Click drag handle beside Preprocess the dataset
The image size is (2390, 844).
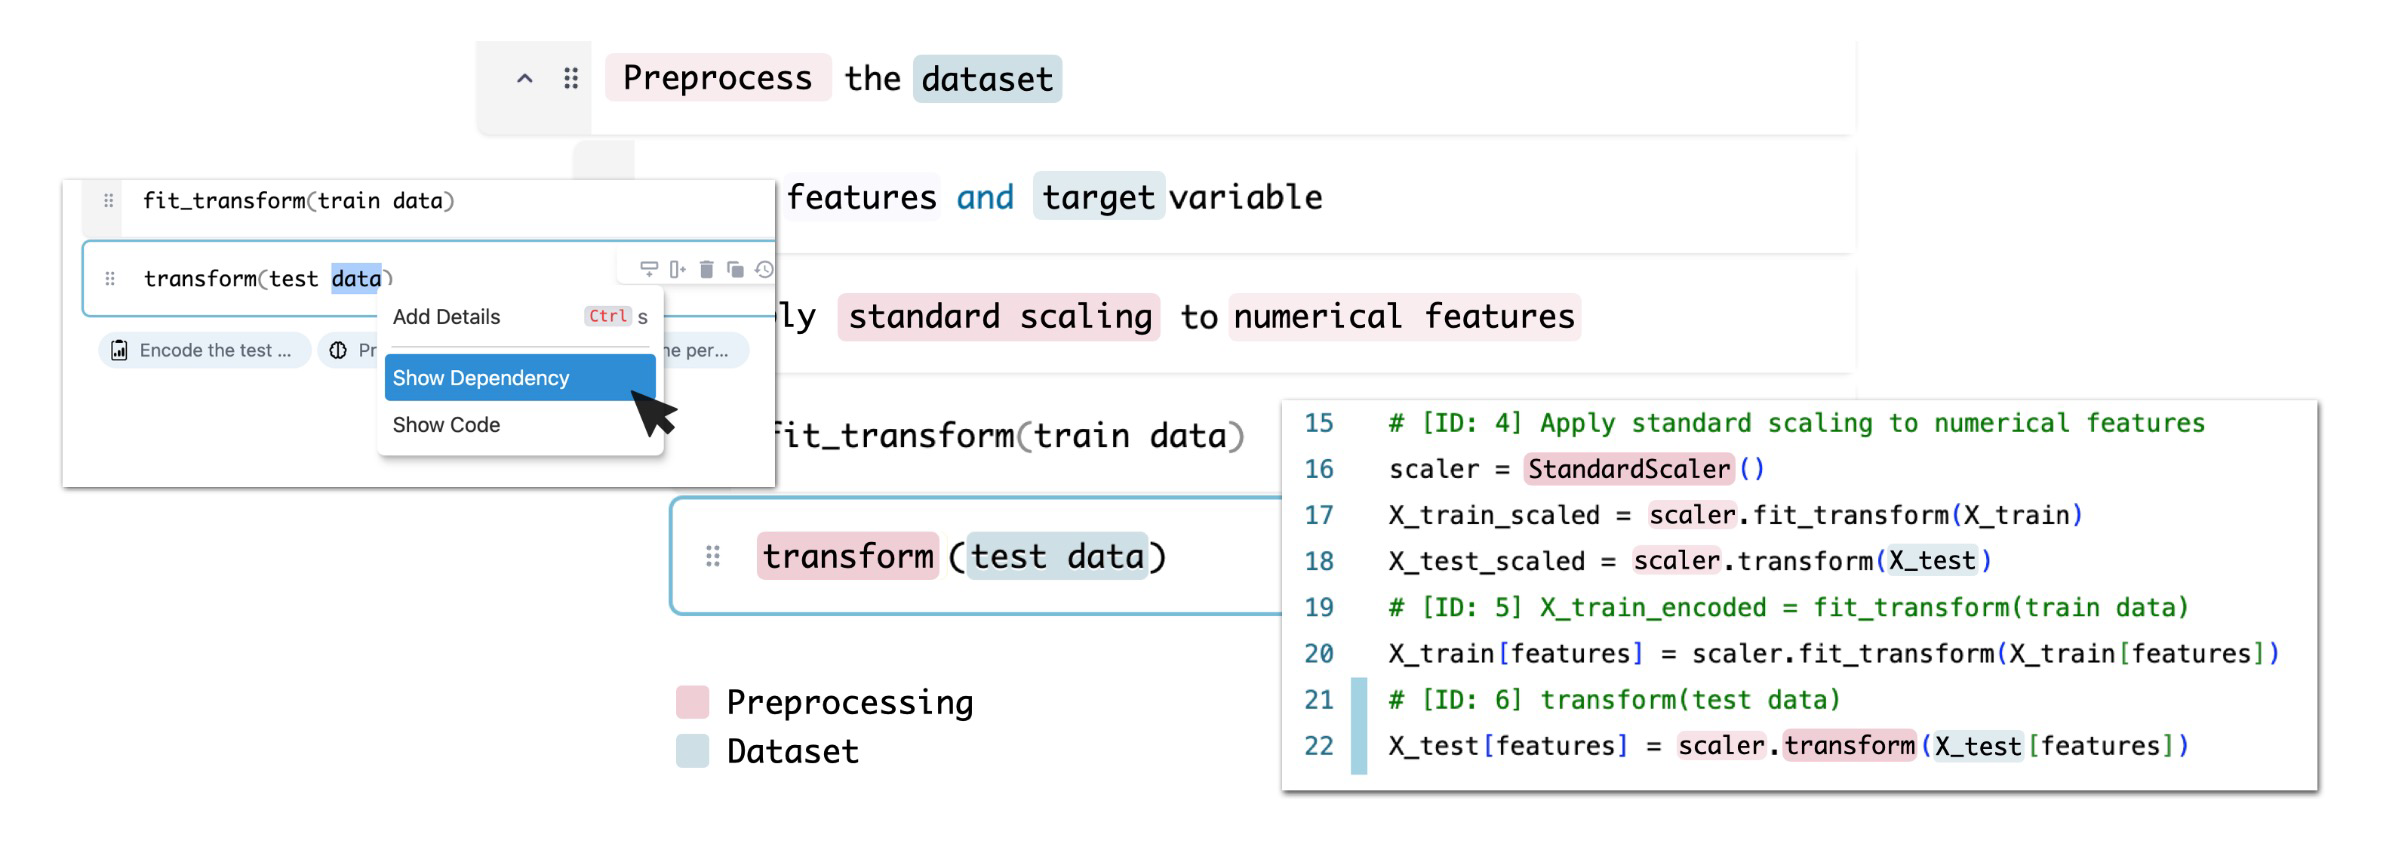571,79
